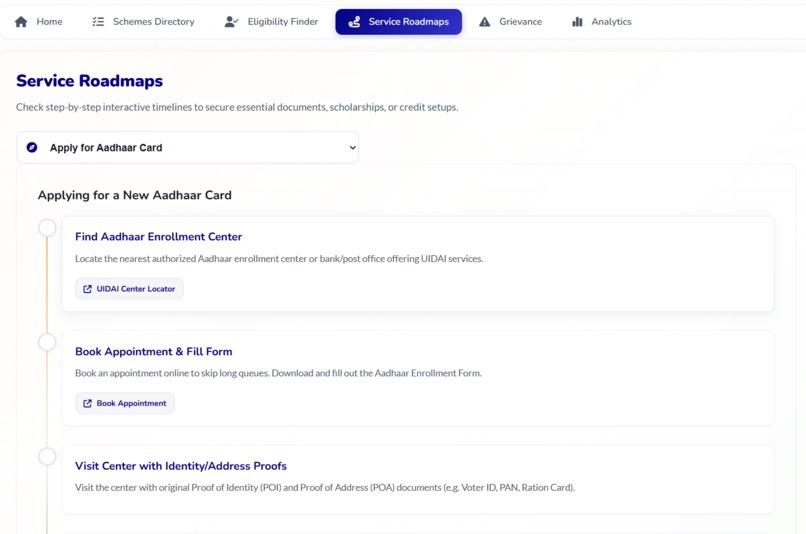Mark the Book Appointment & Fill Form step circle

tap(47, 342)
